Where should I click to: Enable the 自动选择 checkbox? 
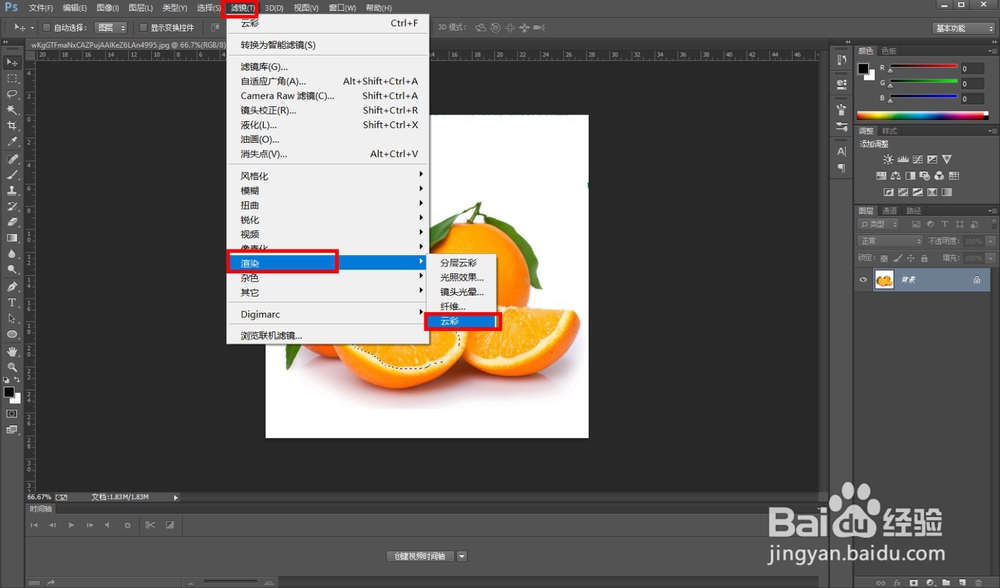pos(47,27)
